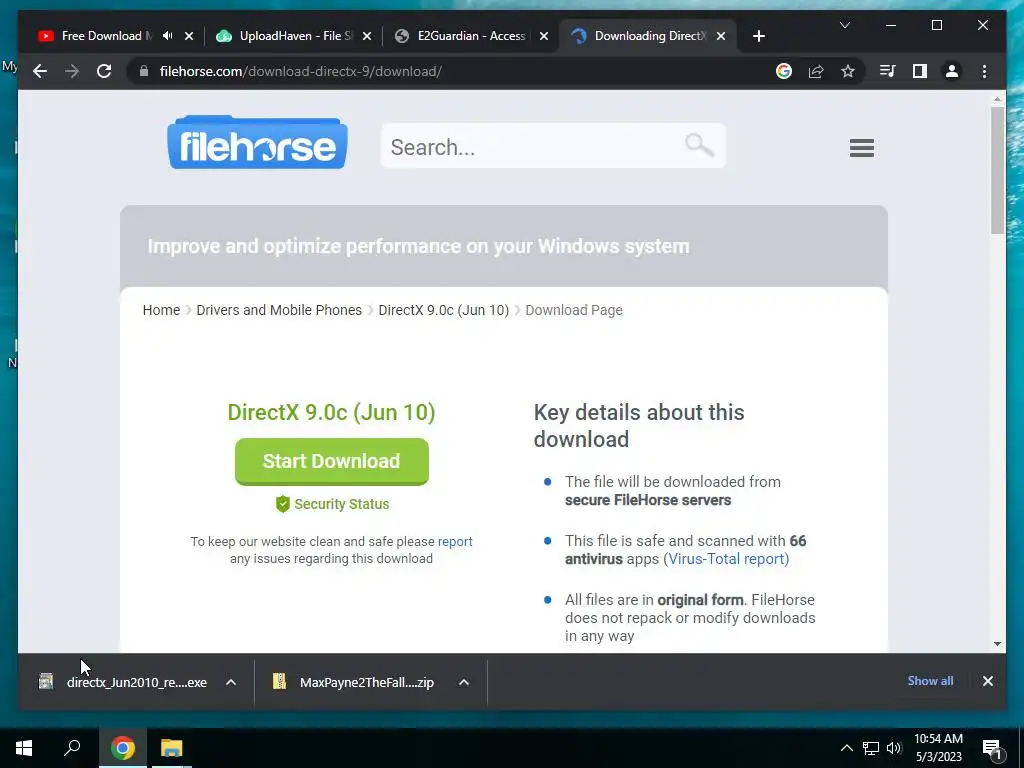Open the volume tray icon
1024x768 pixels.
(x=893, y=748)
